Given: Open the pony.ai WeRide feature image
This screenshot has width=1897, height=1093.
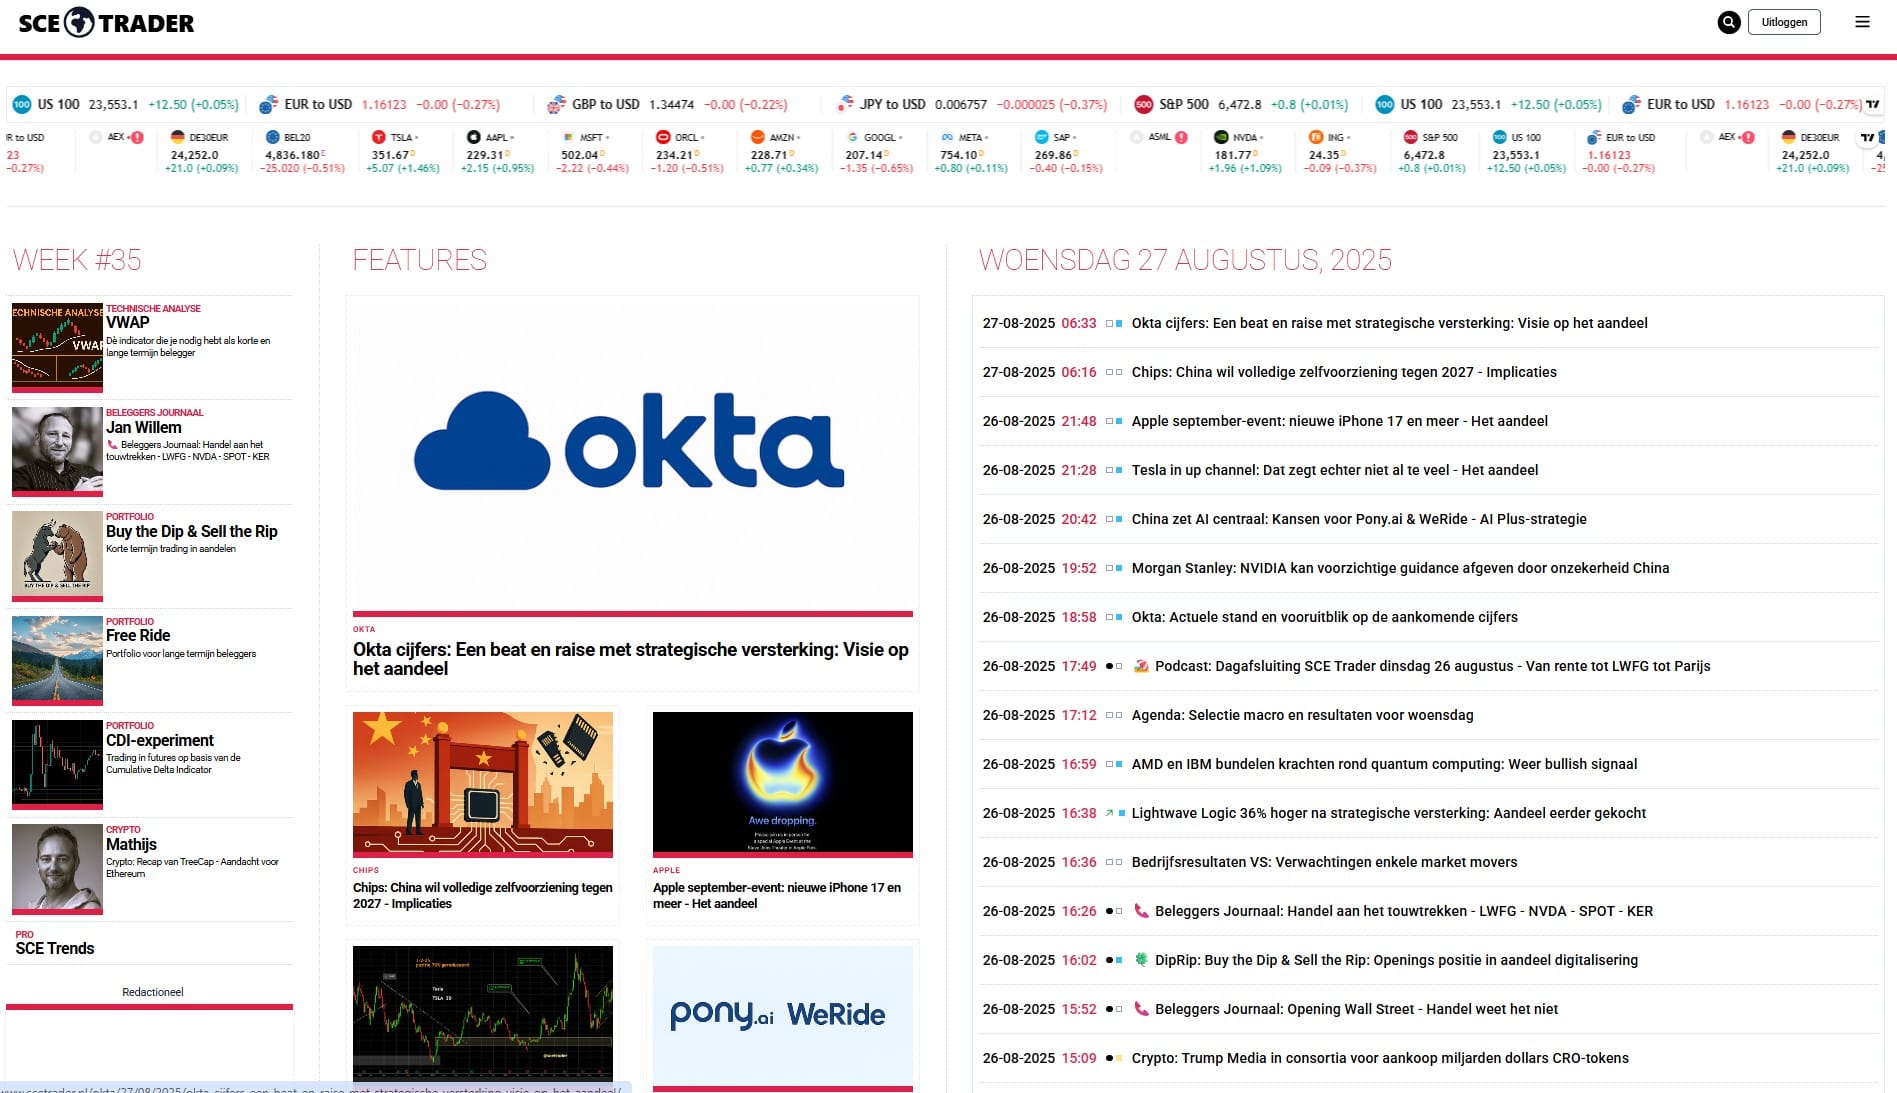Looking at the screenshot, I should click(x=783, y=1018).
